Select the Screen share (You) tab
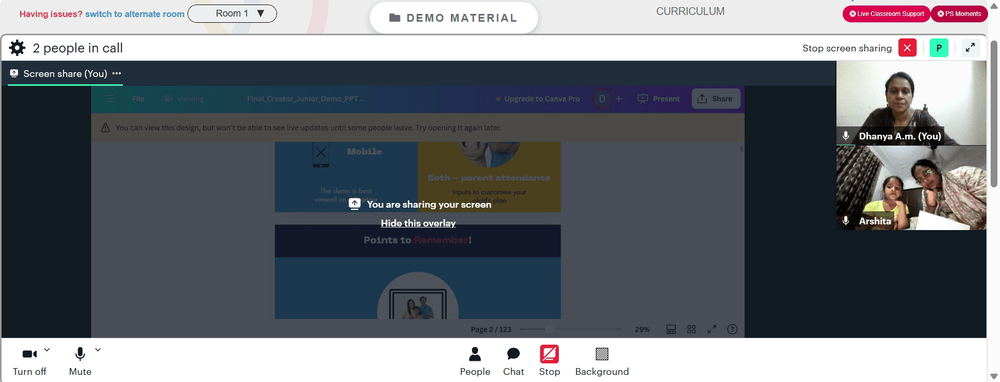The height and width of the screenshot is (382, 1000). coord(65,73)
